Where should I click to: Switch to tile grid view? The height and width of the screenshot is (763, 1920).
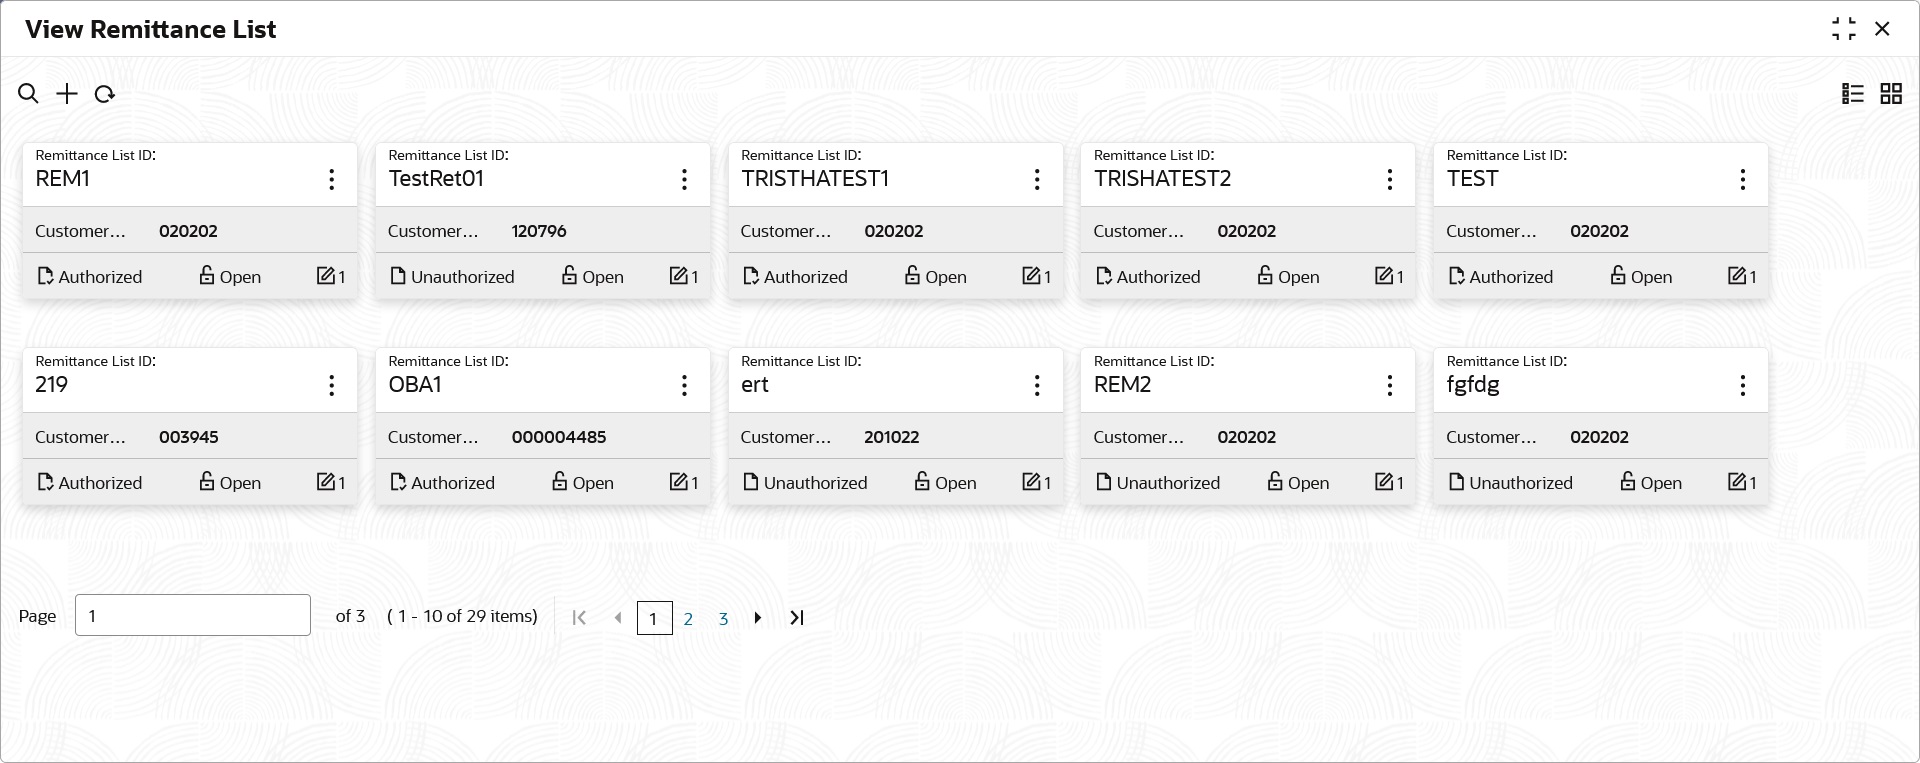coord(1891,94)
